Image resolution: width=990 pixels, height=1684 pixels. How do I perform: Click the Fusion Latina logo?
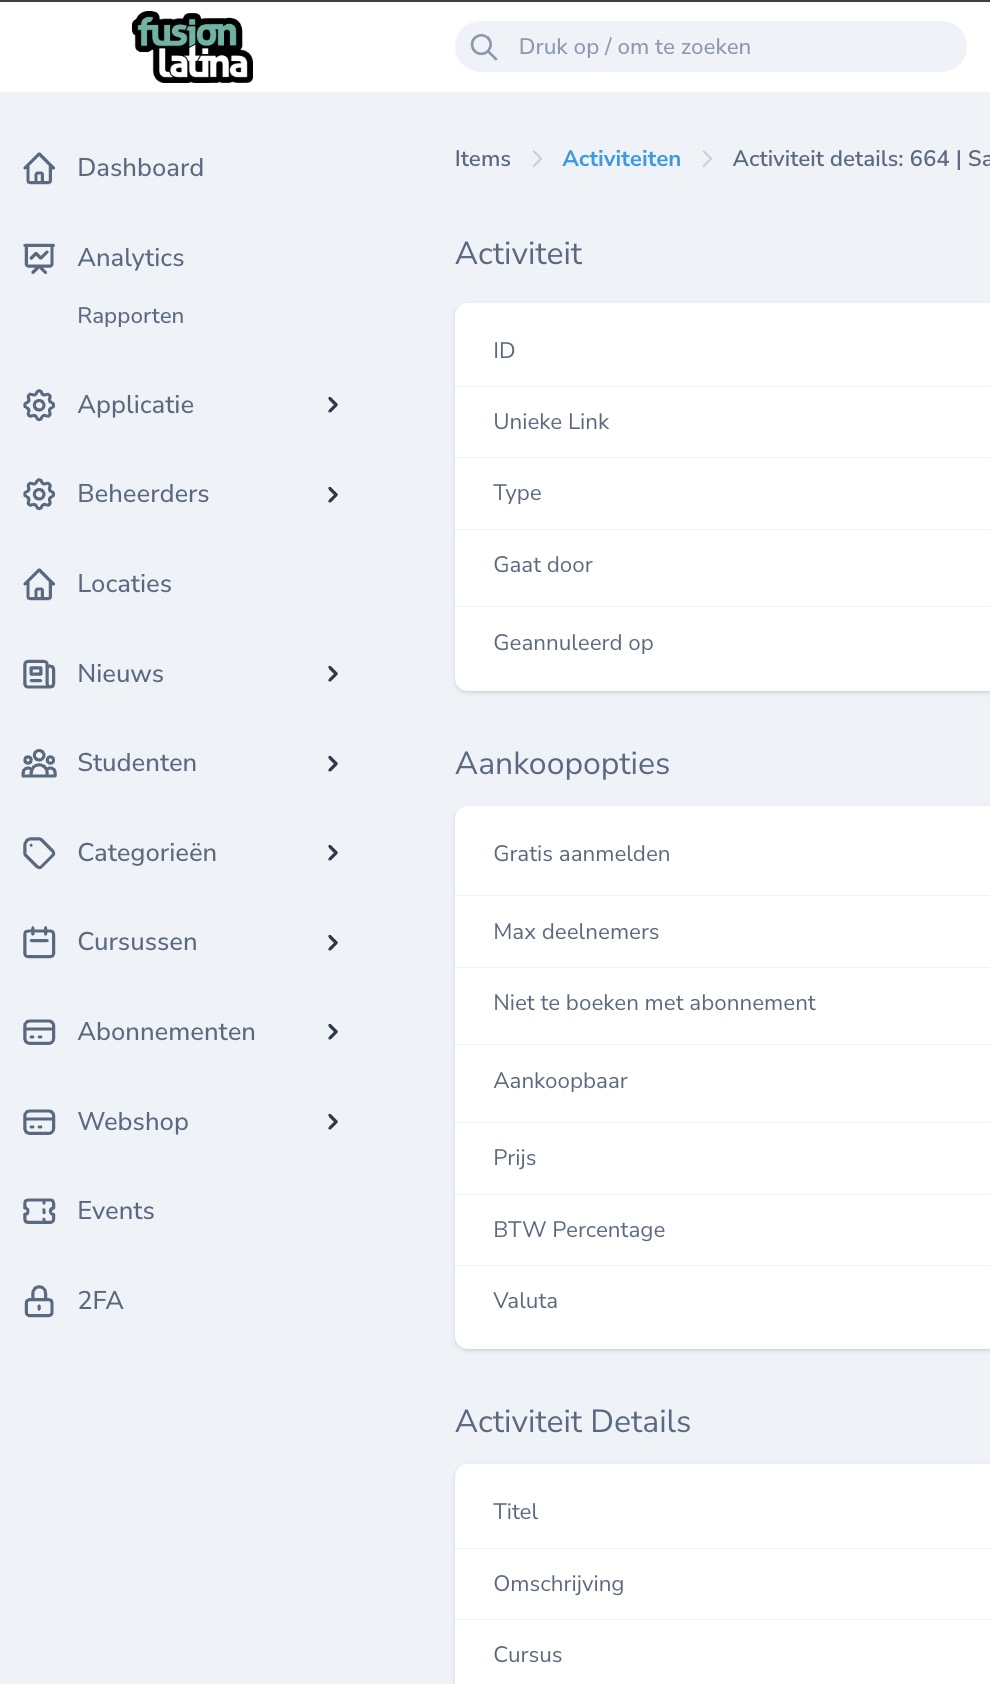[194, 46]
